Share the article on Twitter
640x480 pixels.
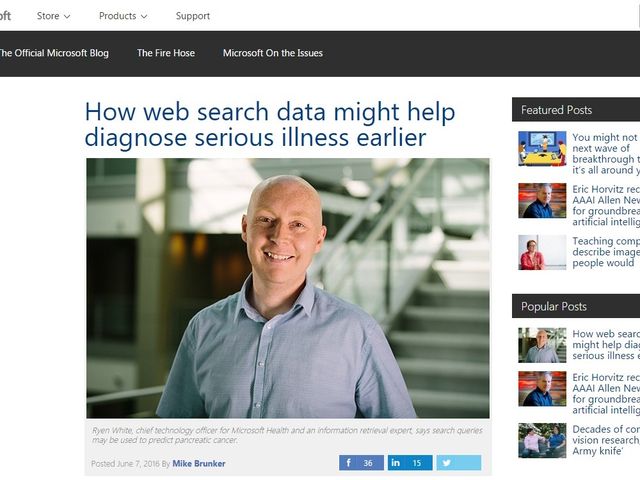(459, 463)
